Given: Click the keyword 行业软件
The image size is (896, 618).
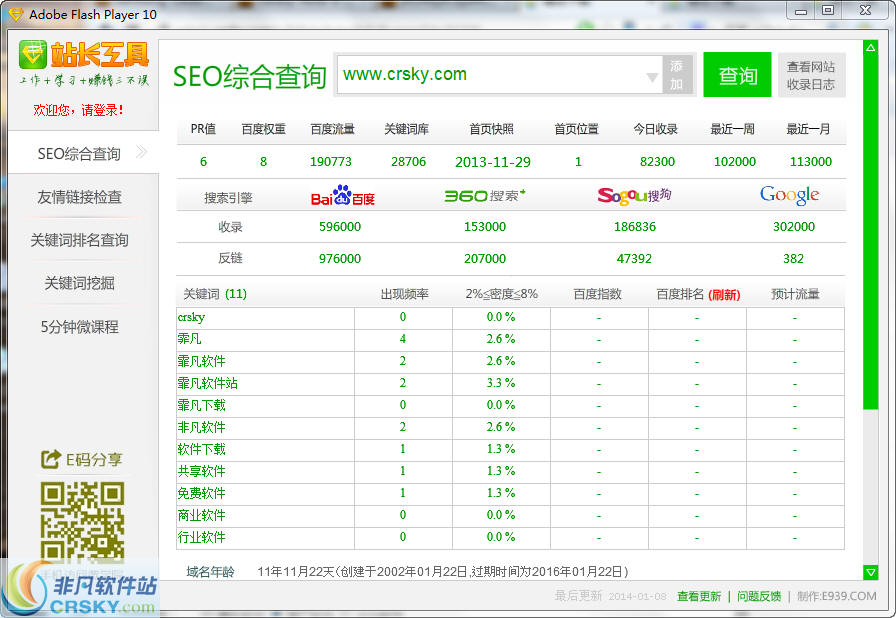Looking at the screenshot, I should pos(201,537).
